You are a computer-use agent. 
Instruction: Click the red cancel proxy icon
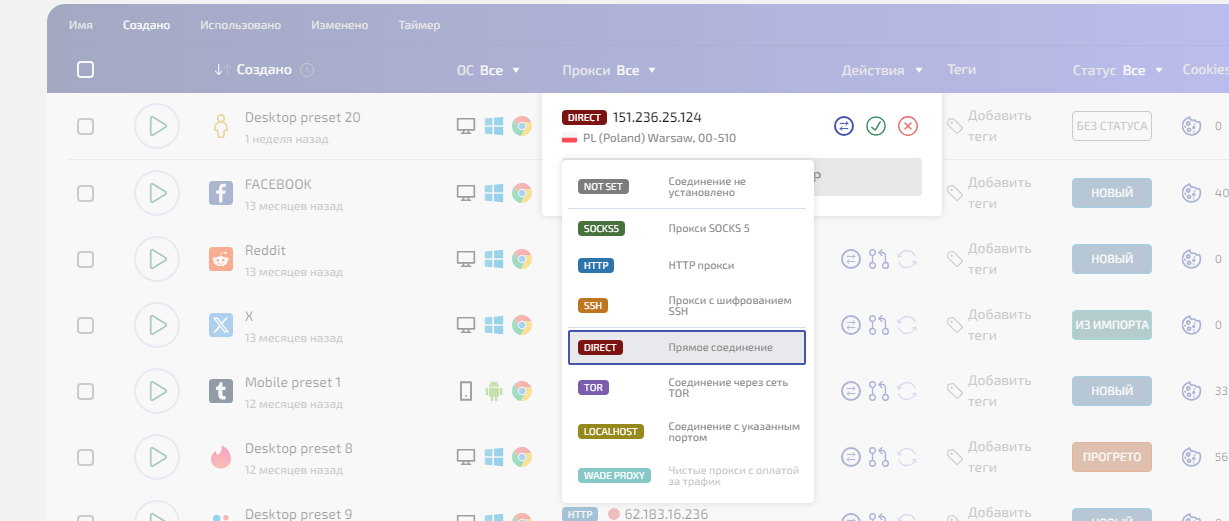click(x=907, y=126)
